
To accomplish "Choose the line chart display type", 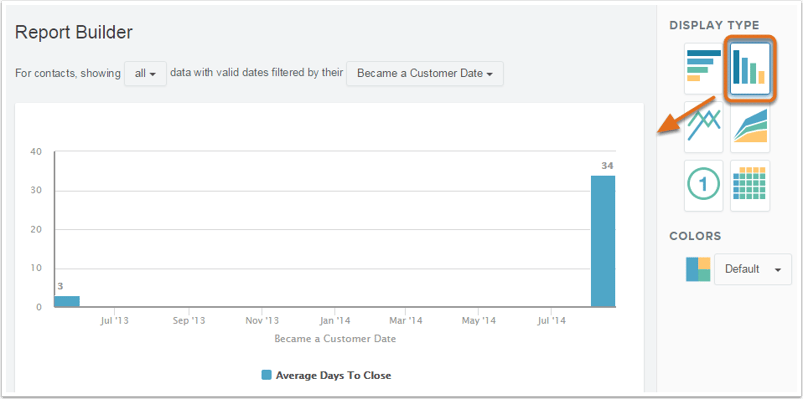I will 703,127.
